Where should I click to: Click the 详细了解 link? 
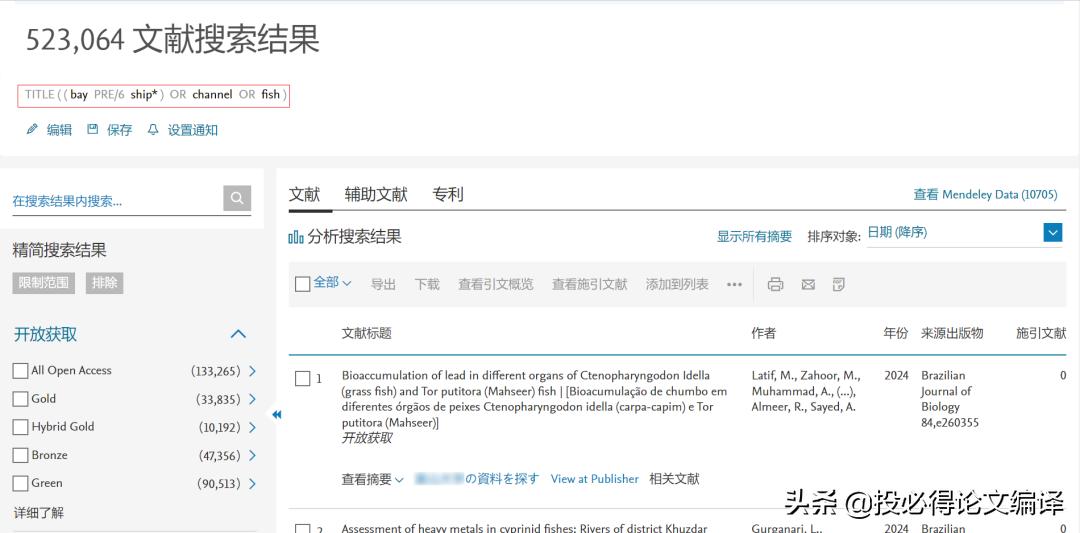(39, 512)
